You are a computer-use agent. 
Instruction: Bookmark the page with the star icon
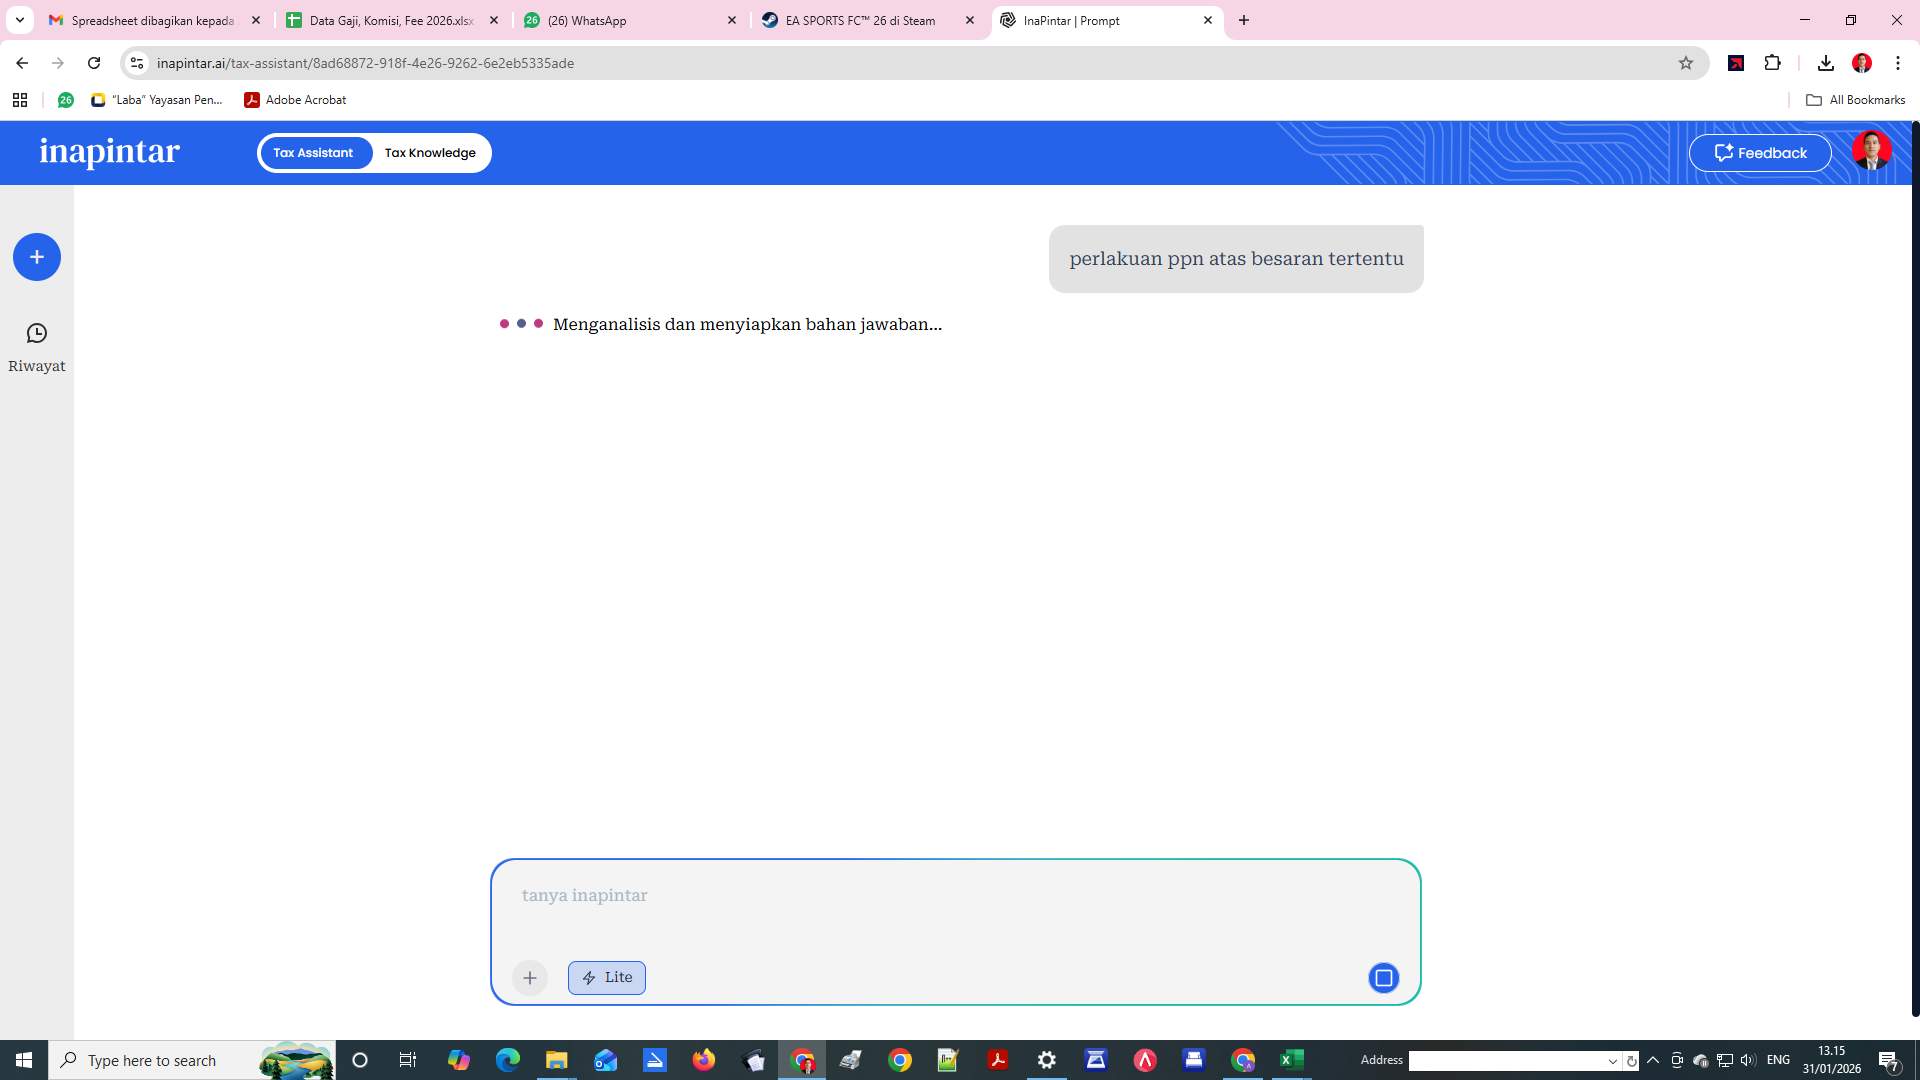pos(1686,62)
